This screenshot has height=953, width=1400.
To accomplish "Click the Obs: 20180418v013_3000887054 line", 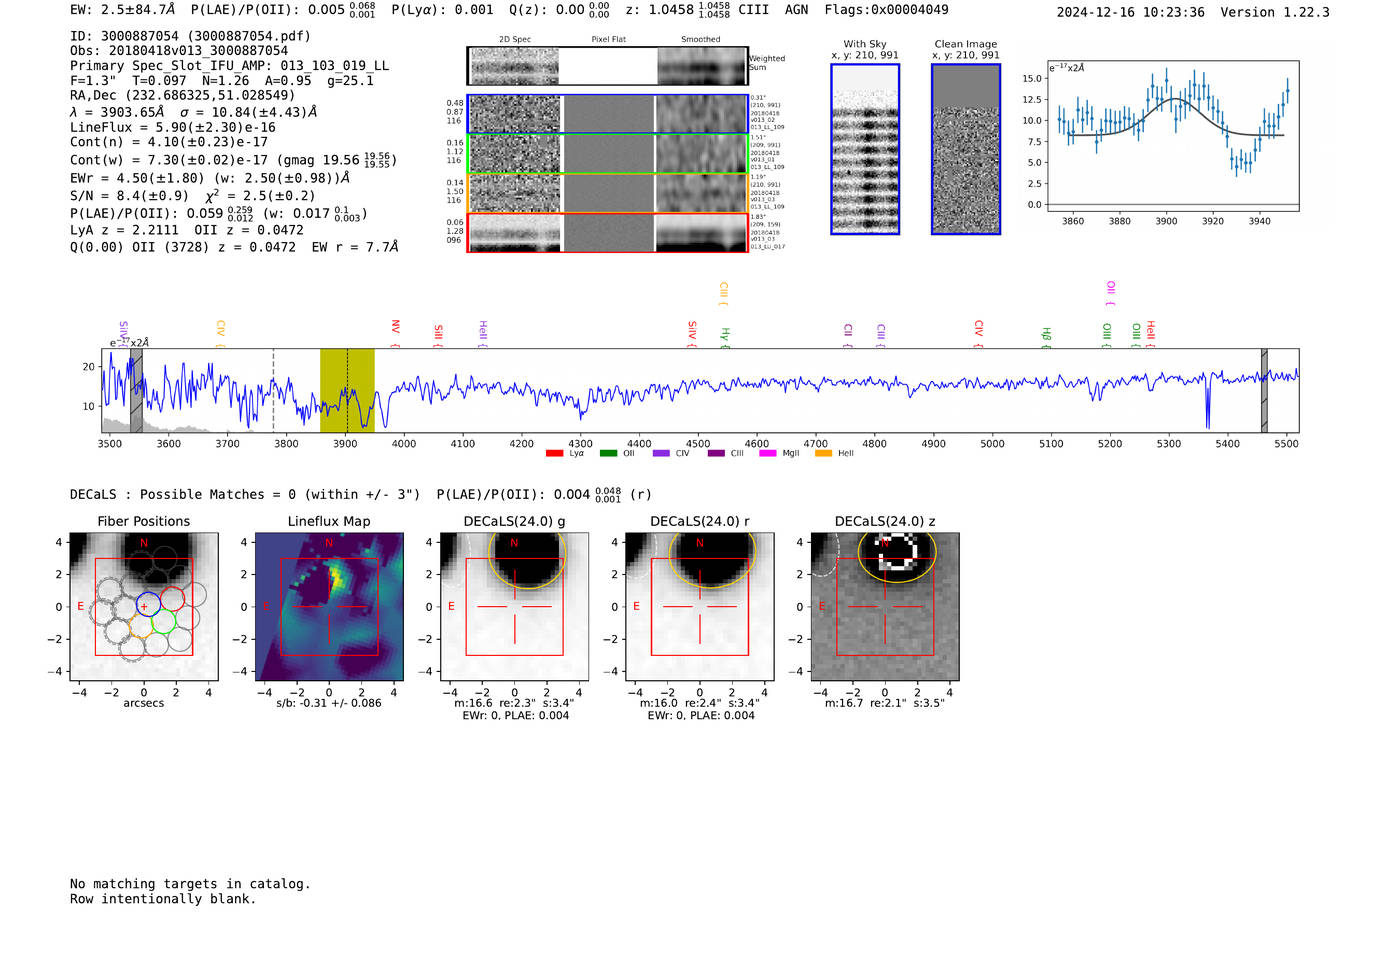I will (179, 51).
